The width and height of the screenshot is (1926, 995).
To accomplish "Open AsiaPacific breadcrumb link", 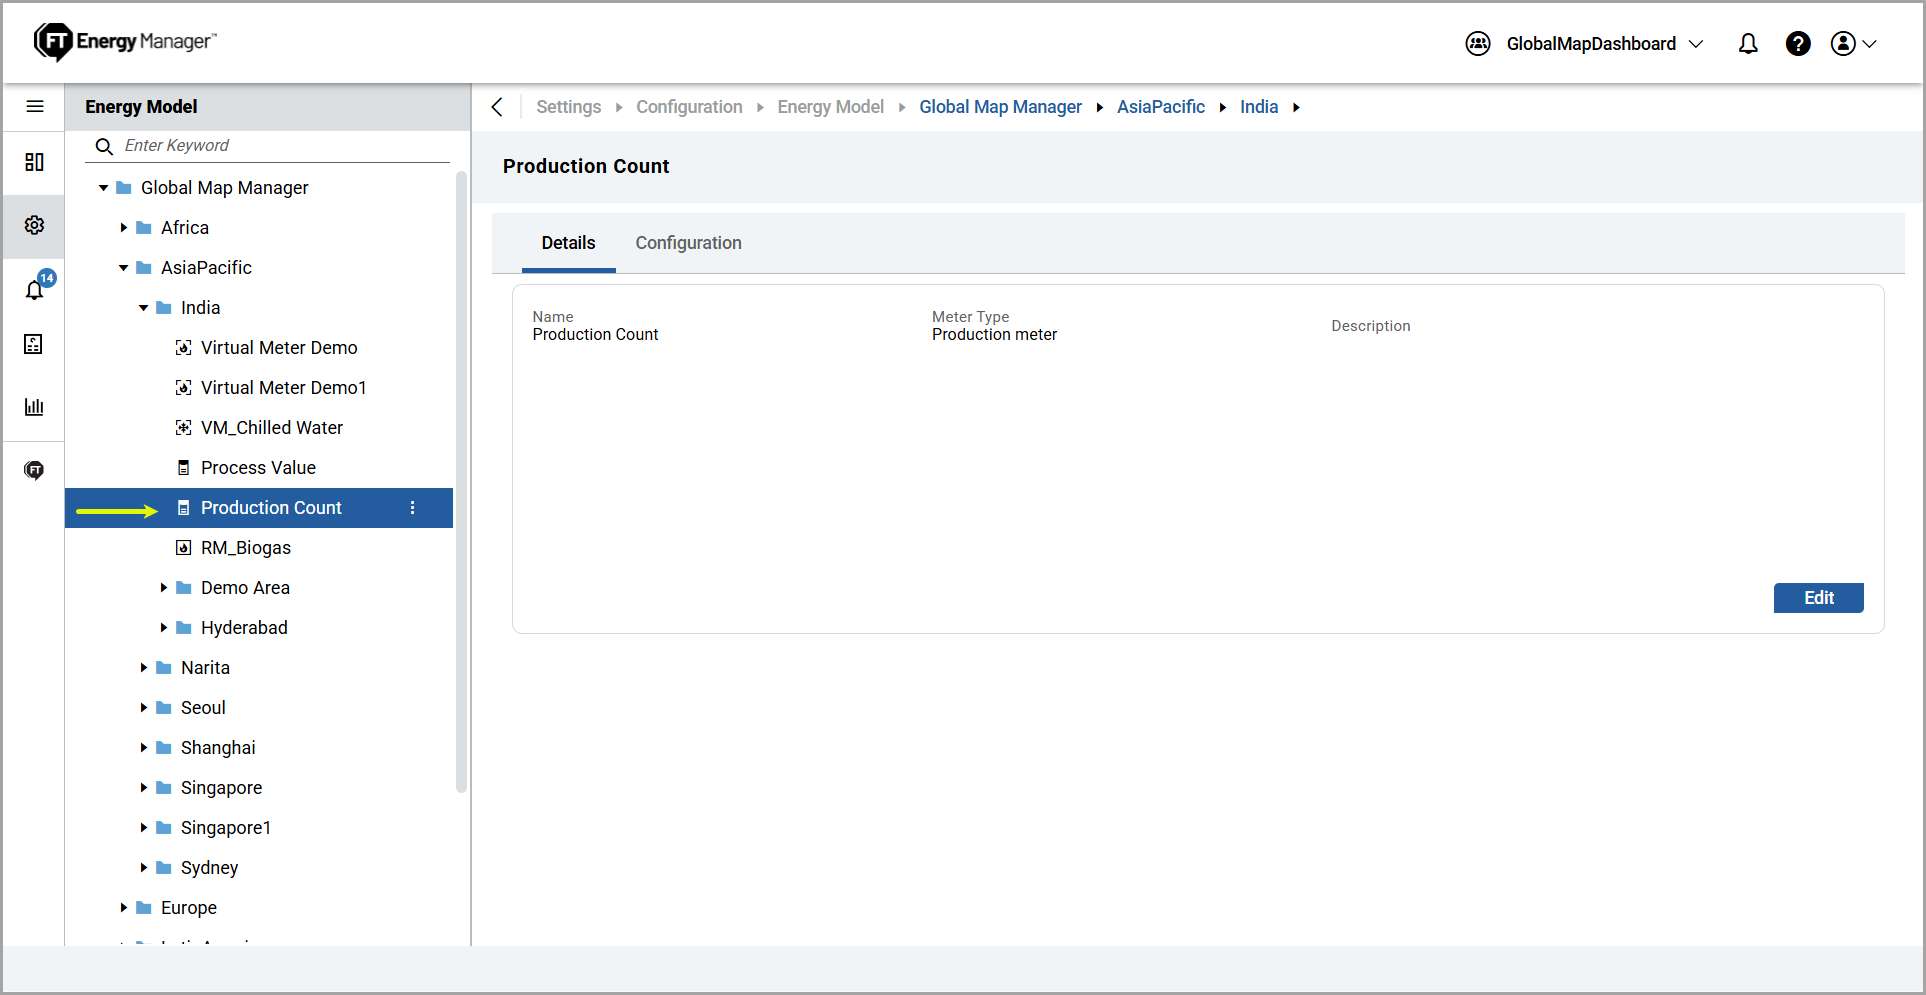I will (1160, 107).
